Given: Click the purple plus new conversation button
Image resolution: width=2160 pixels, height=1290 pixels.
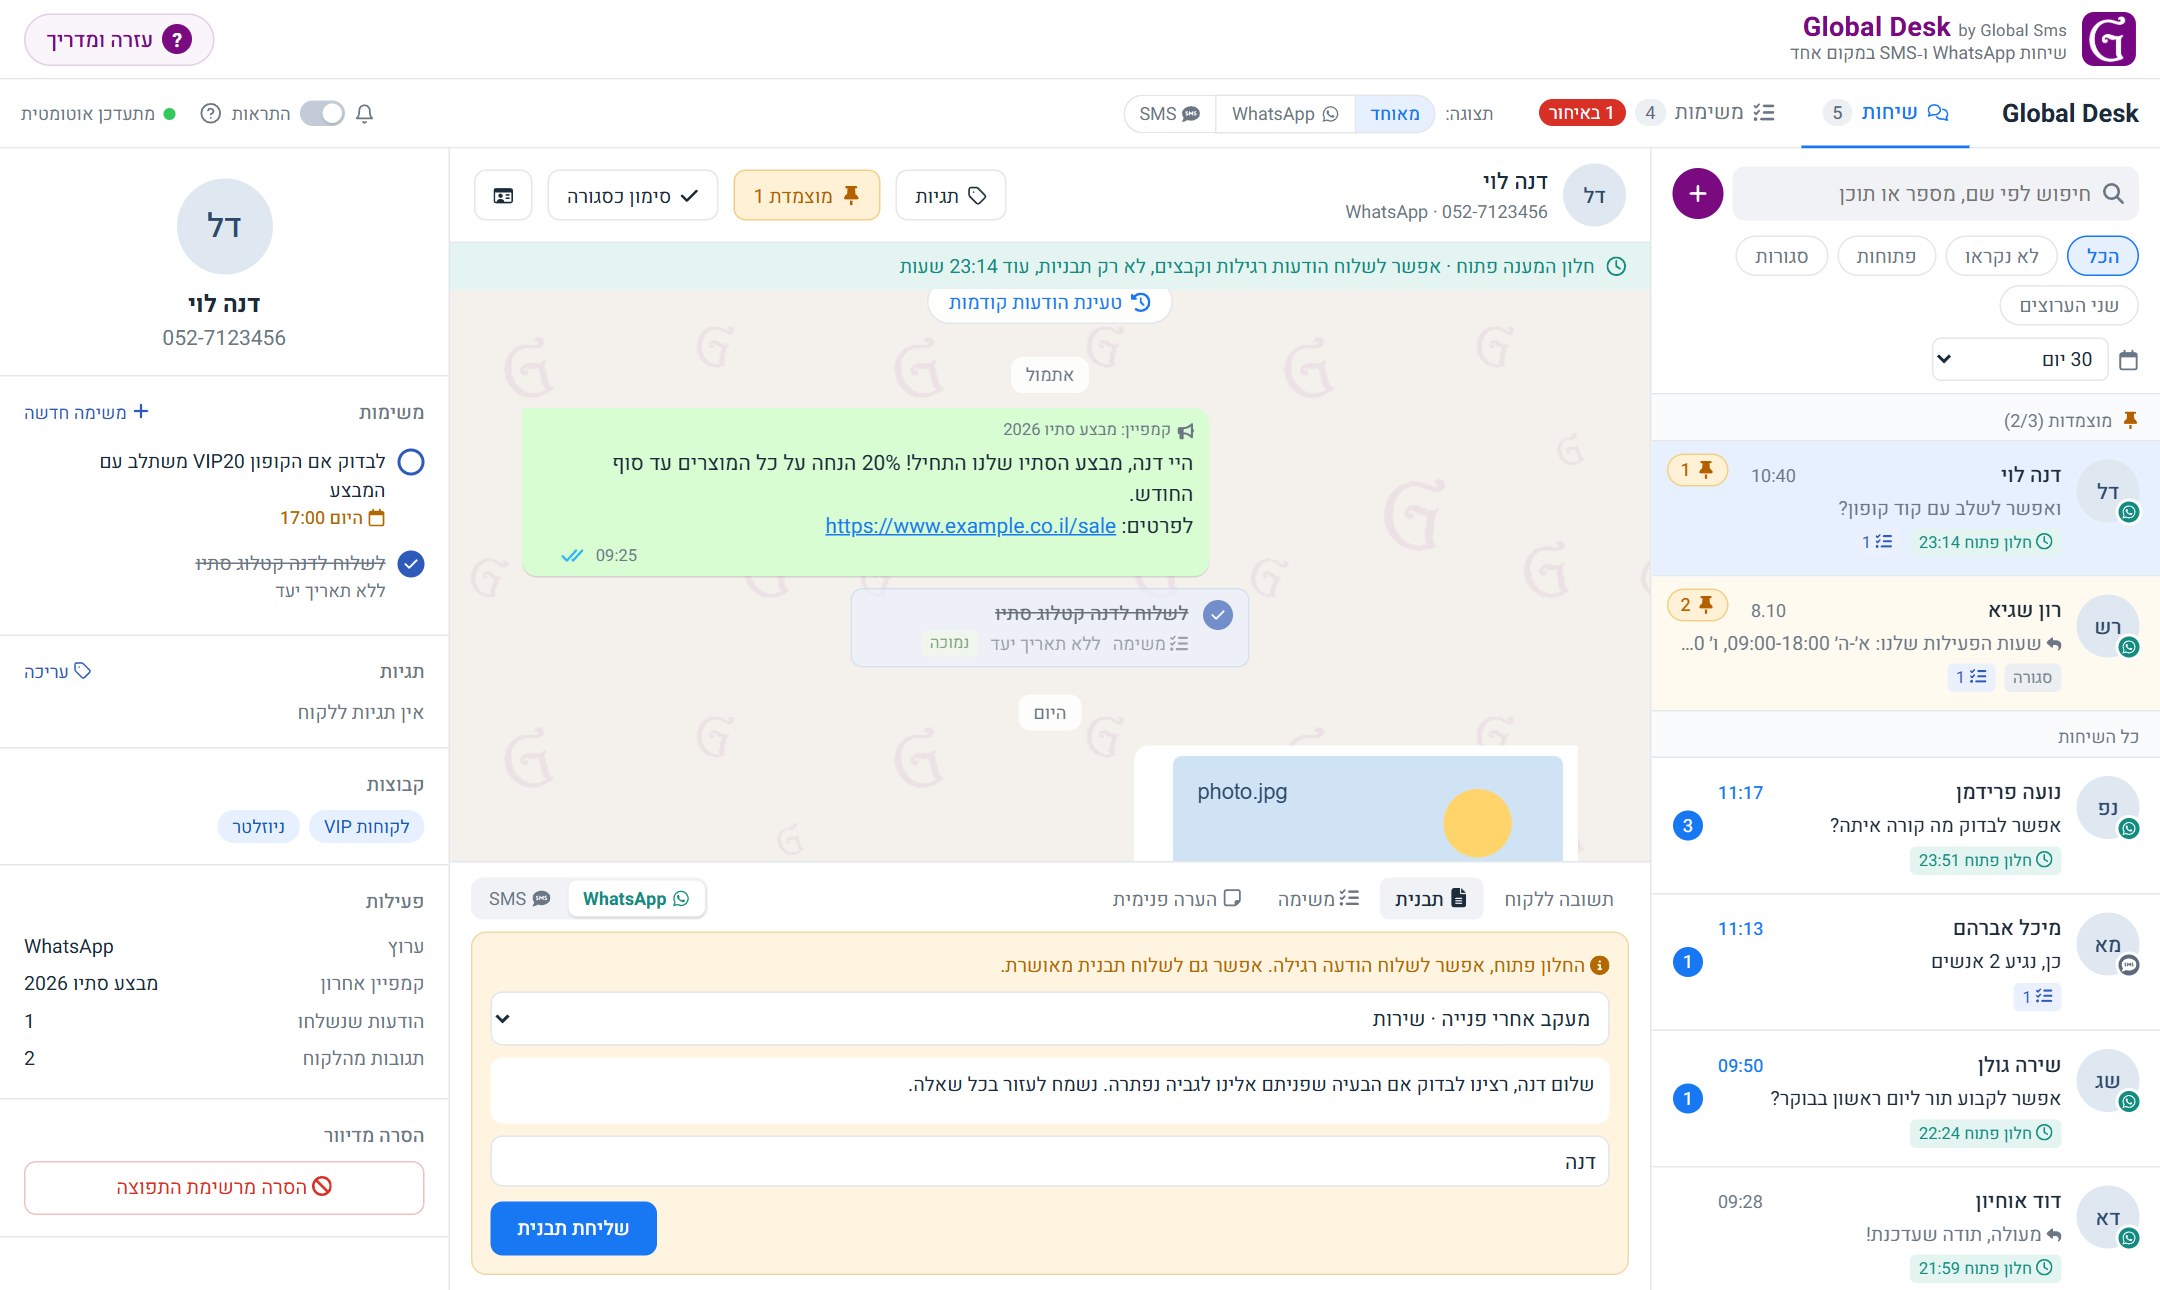Looking at the screenshot, I should pos(1697,194).
